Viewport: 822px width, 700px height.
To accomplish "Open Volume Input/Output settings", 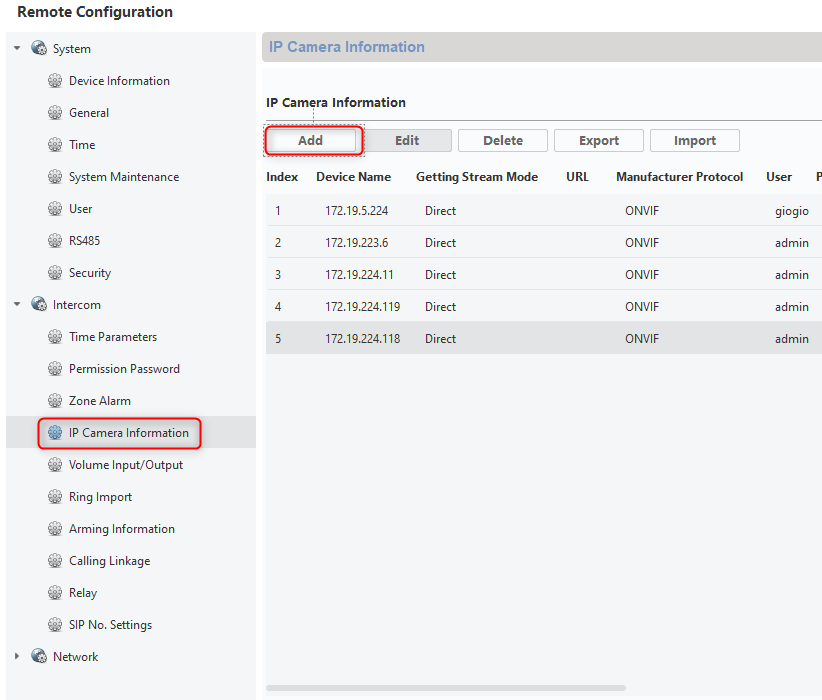I will (x=126, y=465).
